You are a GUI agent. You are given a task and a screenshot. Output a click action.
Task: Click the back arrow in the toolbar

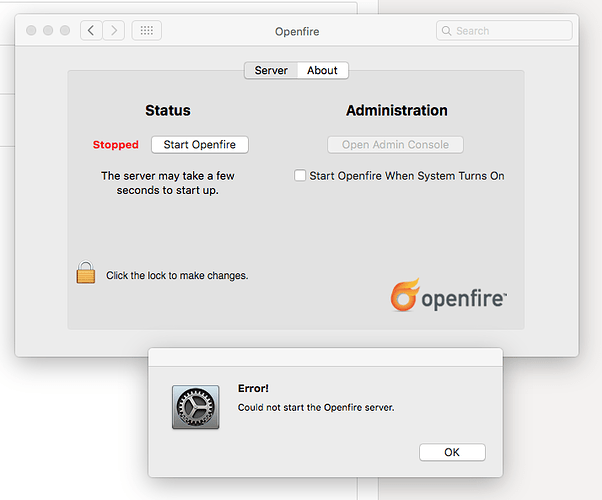[x=91, y=30]
